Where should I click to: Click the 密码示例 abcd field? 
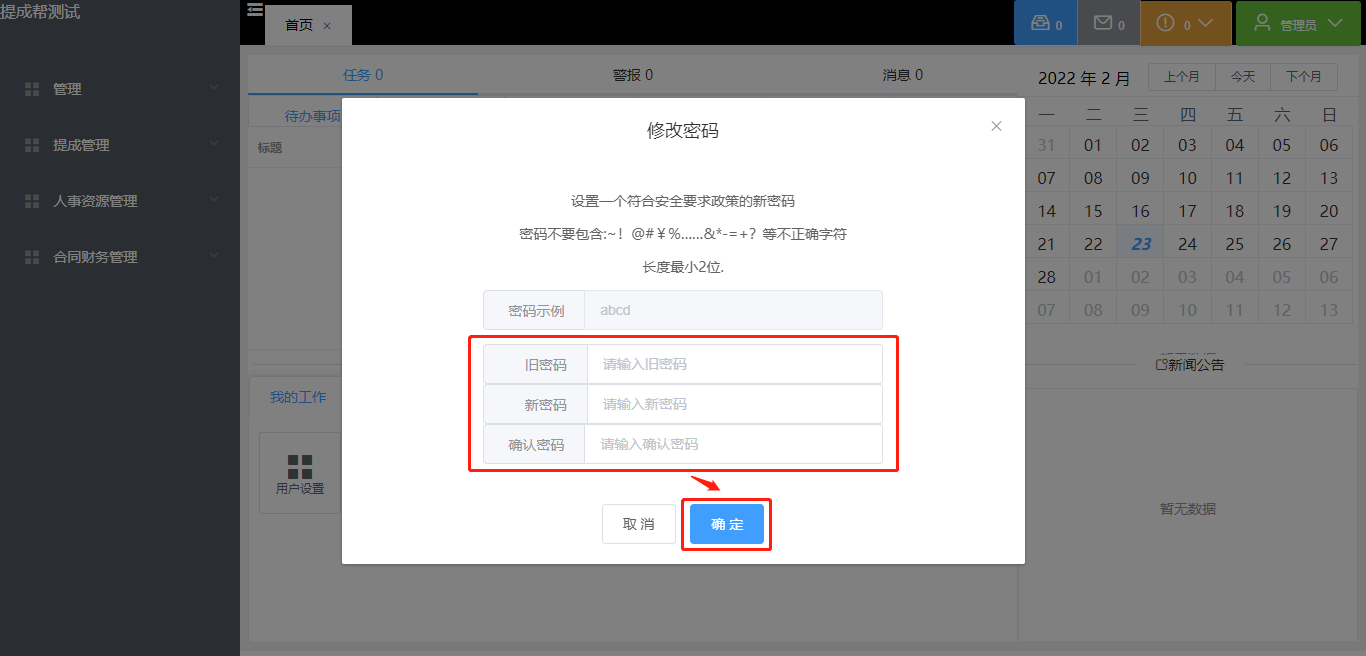733,310
